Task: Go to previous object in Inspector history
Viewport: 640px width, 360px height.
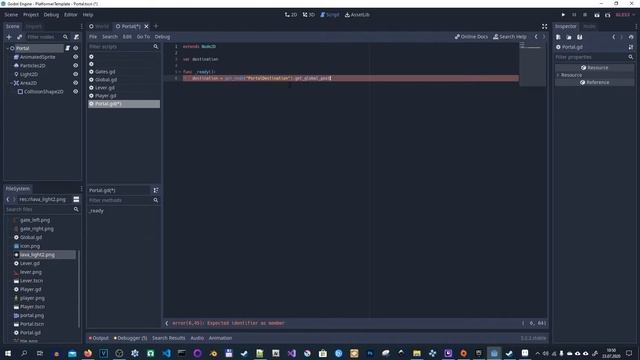Action: click(x=613, y=37)
